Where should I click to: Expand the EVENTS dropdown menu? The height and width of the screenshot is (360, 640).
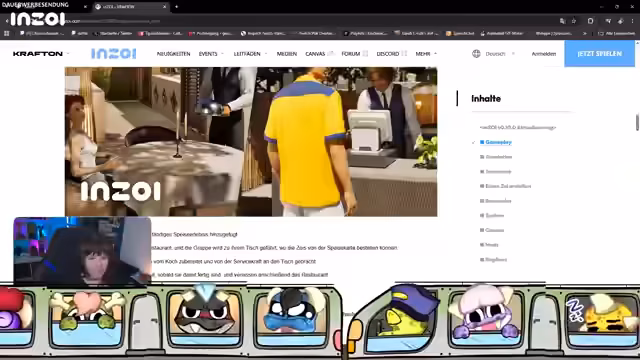[x=211, y=54]
